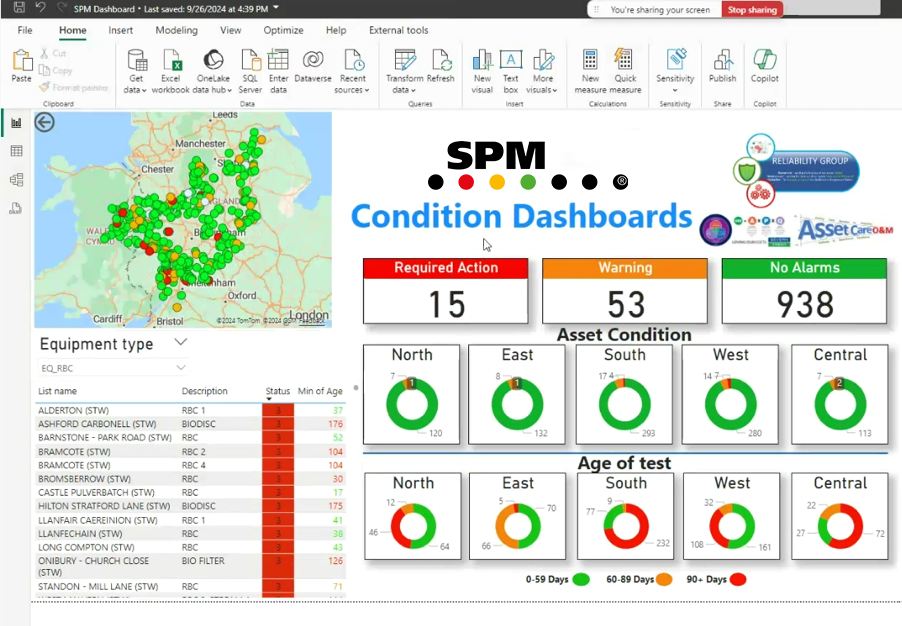Switch to Table view in the left sidebar

click(x=16, y=150)
